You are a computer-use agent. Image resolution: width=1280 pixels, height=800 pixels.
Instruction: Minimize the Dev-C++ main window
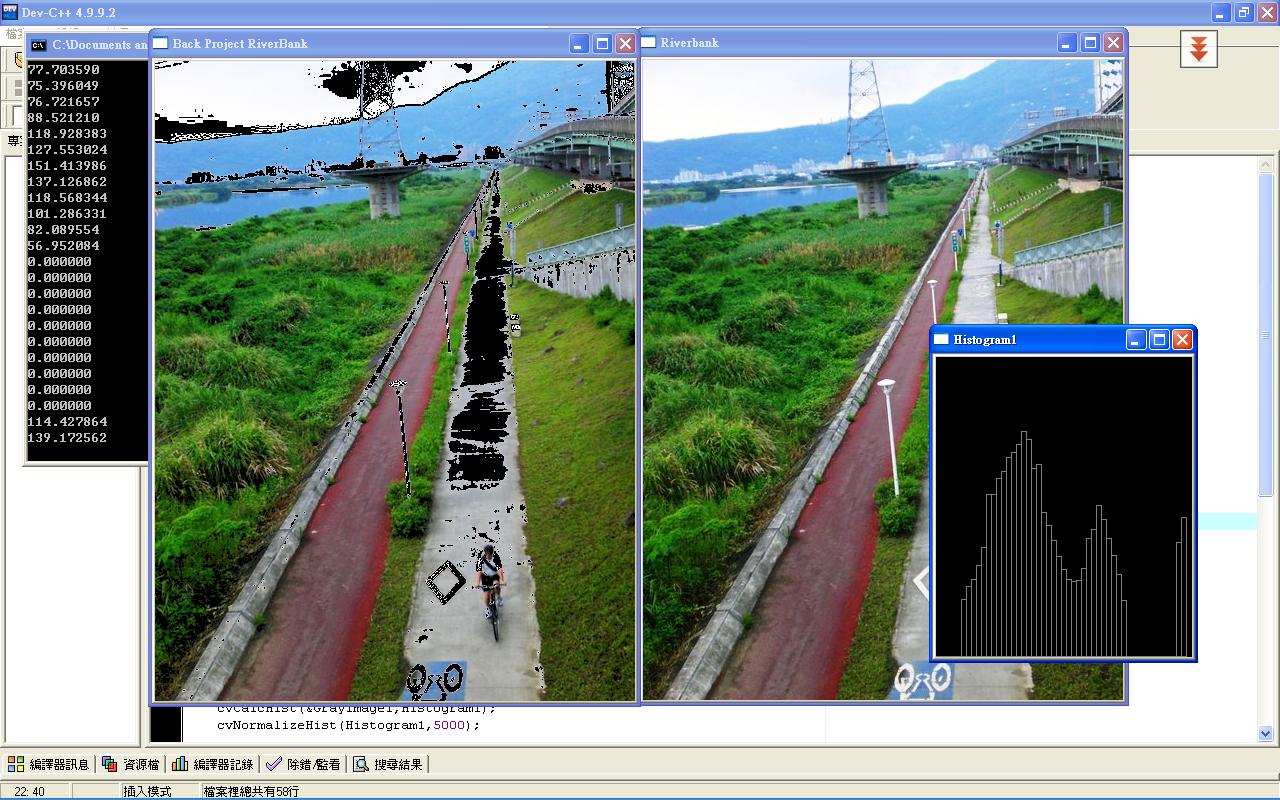(1221, 12)
